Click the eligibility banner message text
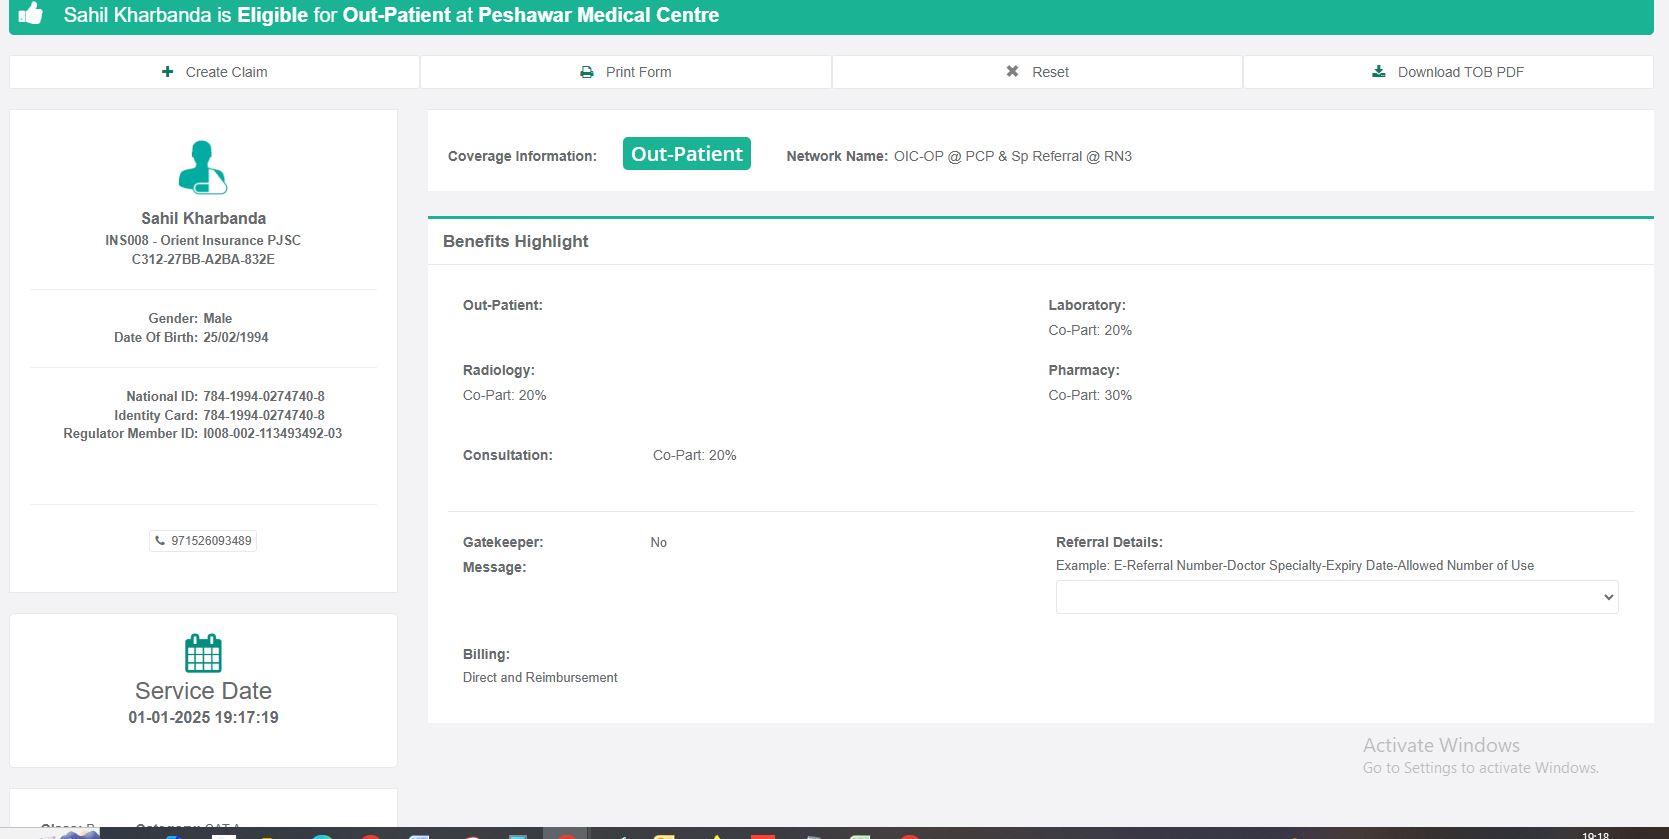 (391, 15)
